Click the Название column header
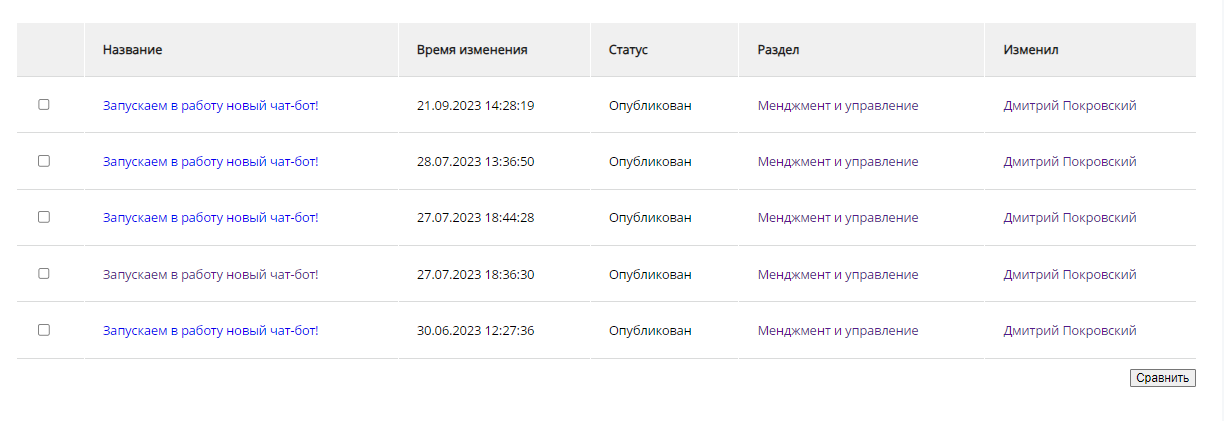 point(133,49)
